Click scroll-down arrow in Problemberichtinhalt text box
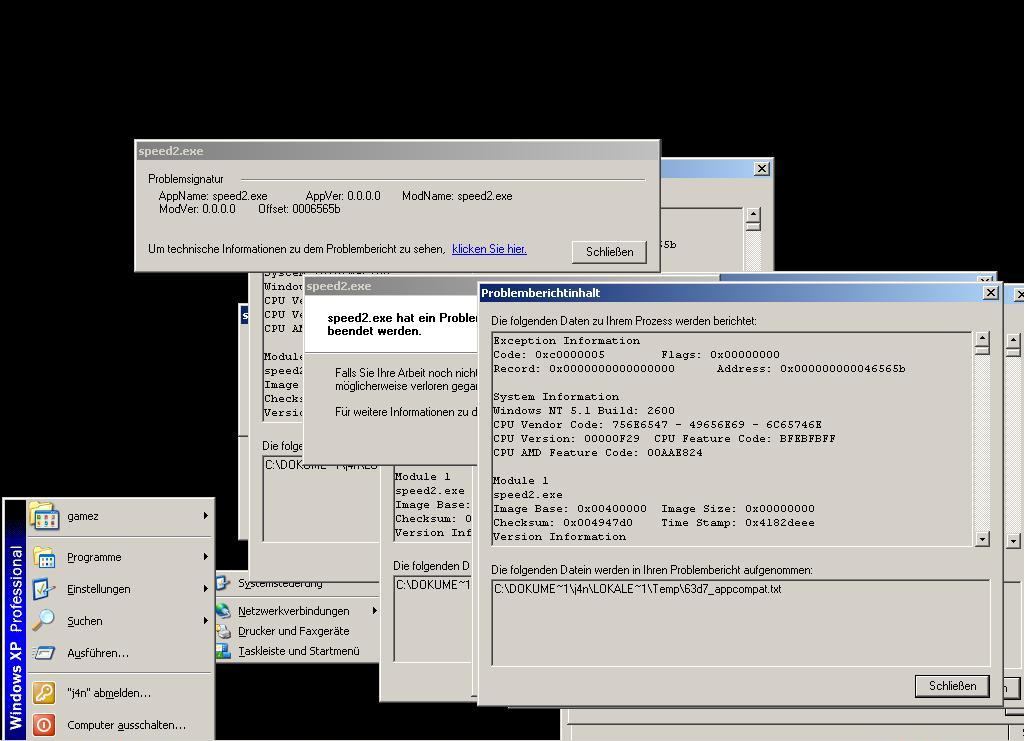 [x=982, y=539]
